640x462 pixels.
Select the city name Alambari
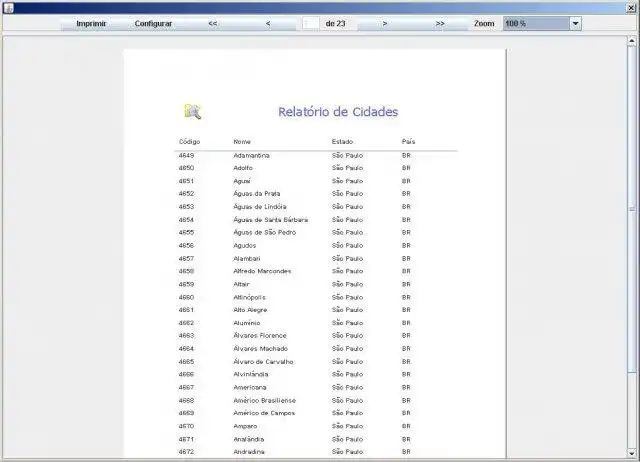tap(247, 258)
